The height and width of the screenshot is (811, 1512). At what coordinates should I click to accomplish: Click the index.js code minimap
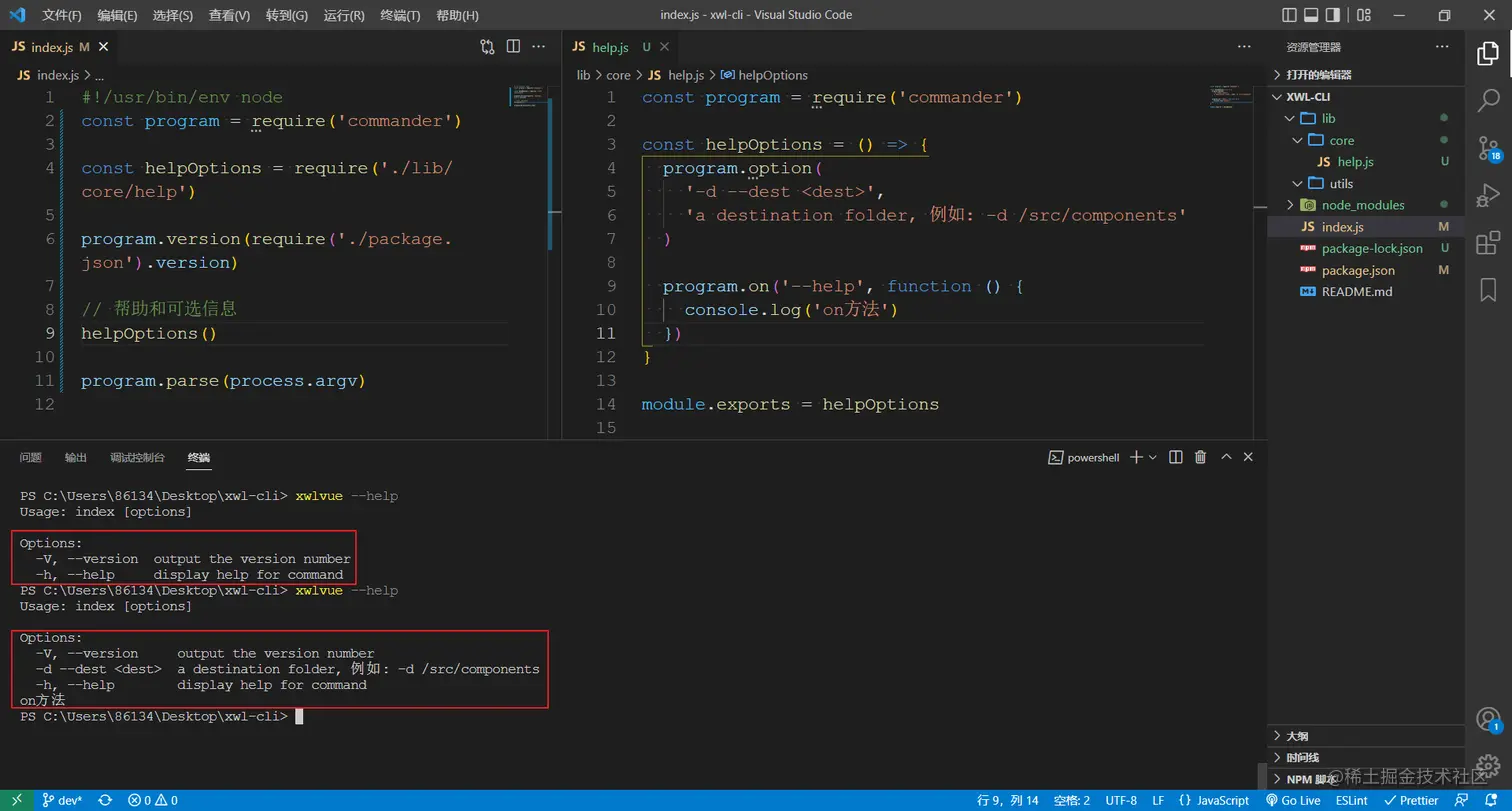pos(526,98)
